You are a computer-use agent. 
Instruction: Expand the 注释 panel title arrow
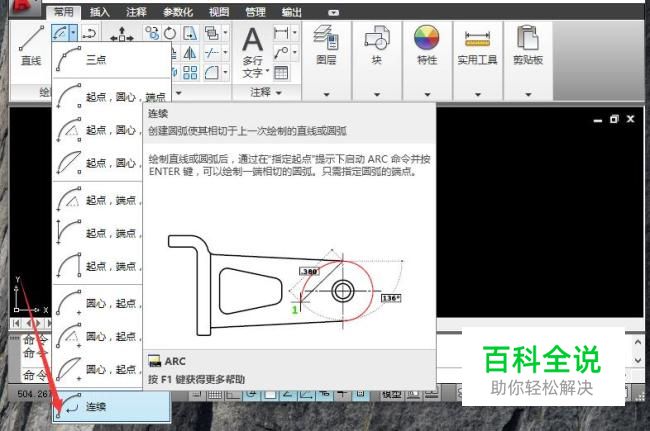279,92
